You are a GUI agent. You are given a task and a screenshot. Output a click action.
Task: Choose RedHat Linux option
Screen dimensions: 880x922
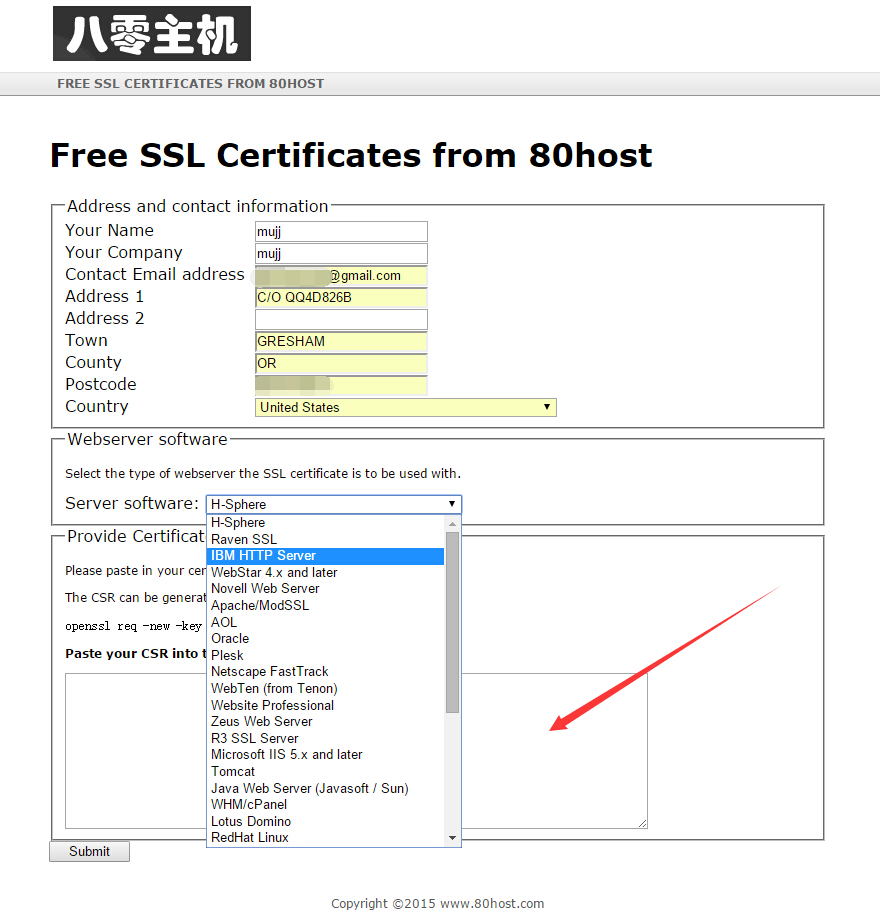(x=249, y=837)
